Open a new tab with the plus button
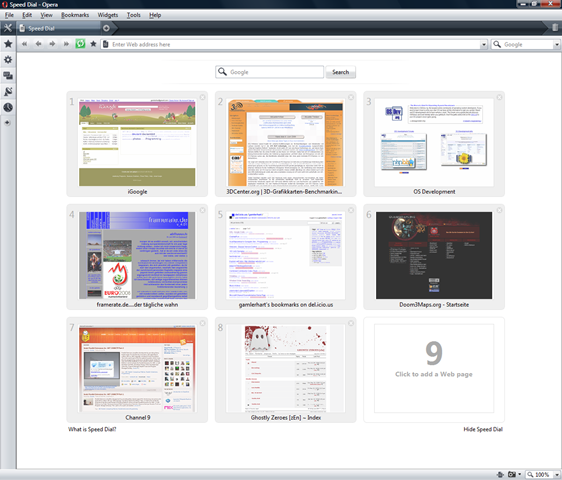Image resolution: width=562 pixels, height=480 pixels. (x=106, y=28)
